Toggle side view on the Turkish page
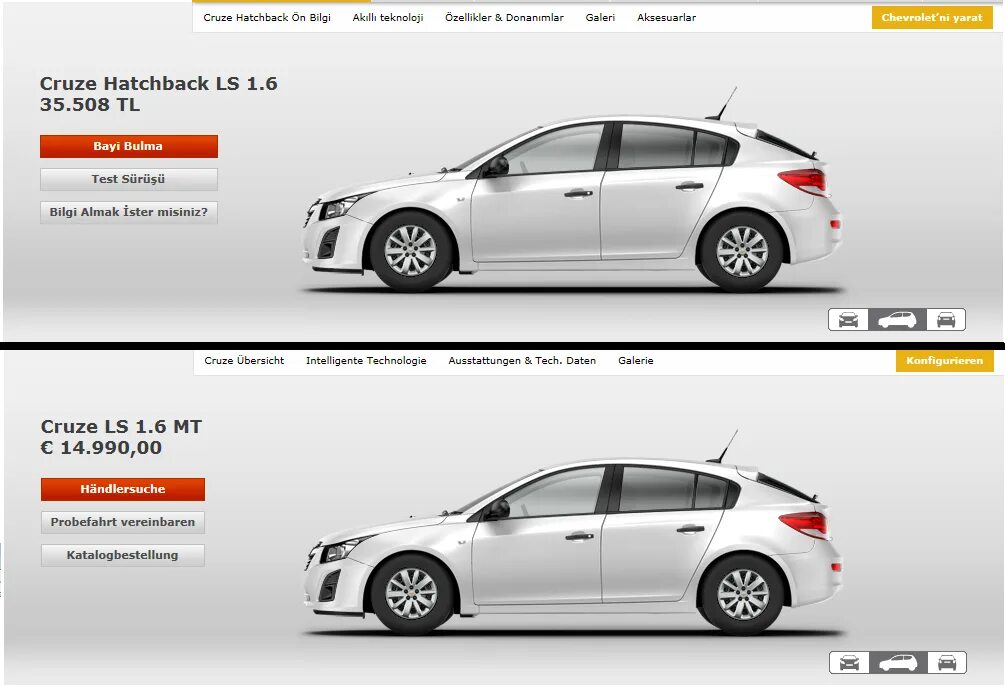 [x=898, y=320]
